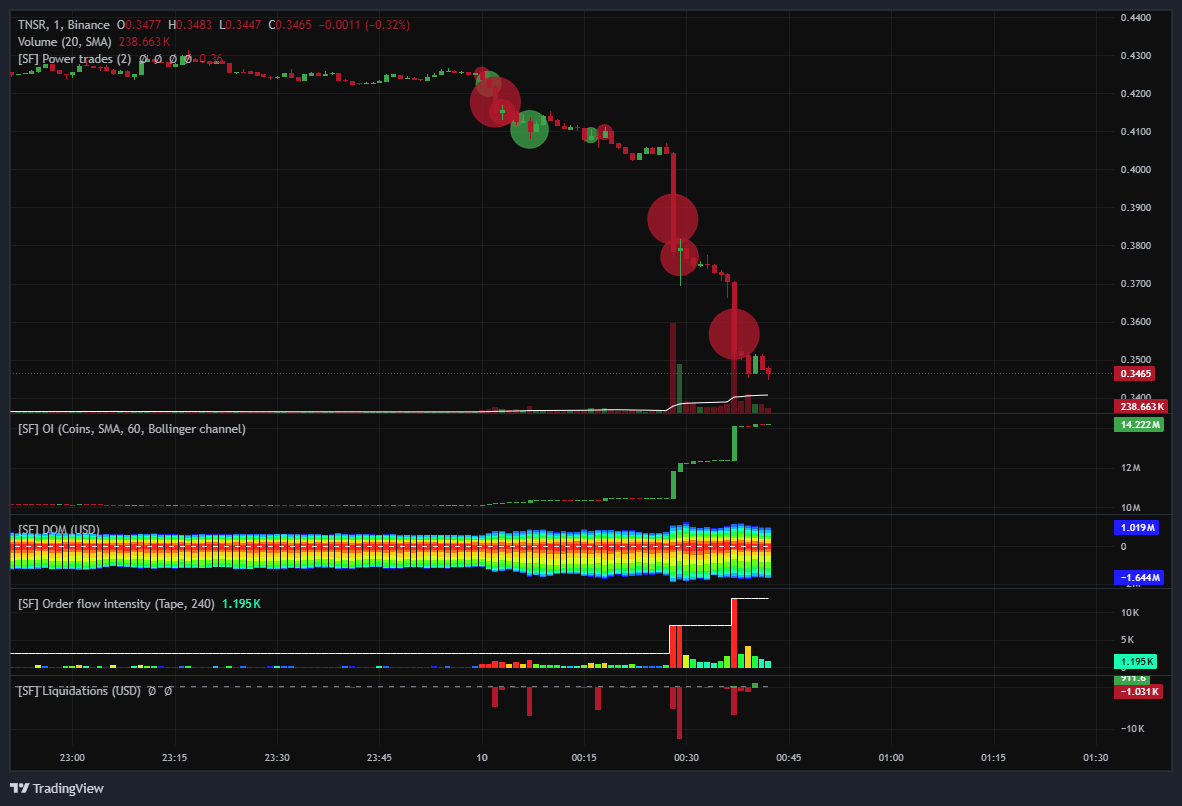Click the 0.3900 price axis label

(1135, 207)
